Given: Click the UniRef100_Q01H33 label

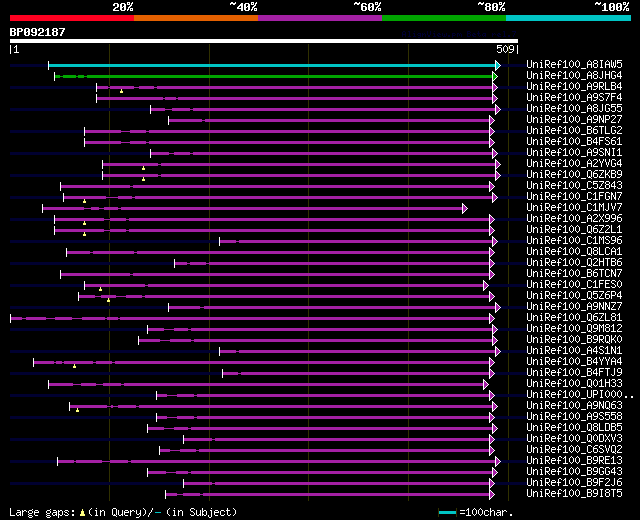Looking at the screenshot, I should coord(574,384).
